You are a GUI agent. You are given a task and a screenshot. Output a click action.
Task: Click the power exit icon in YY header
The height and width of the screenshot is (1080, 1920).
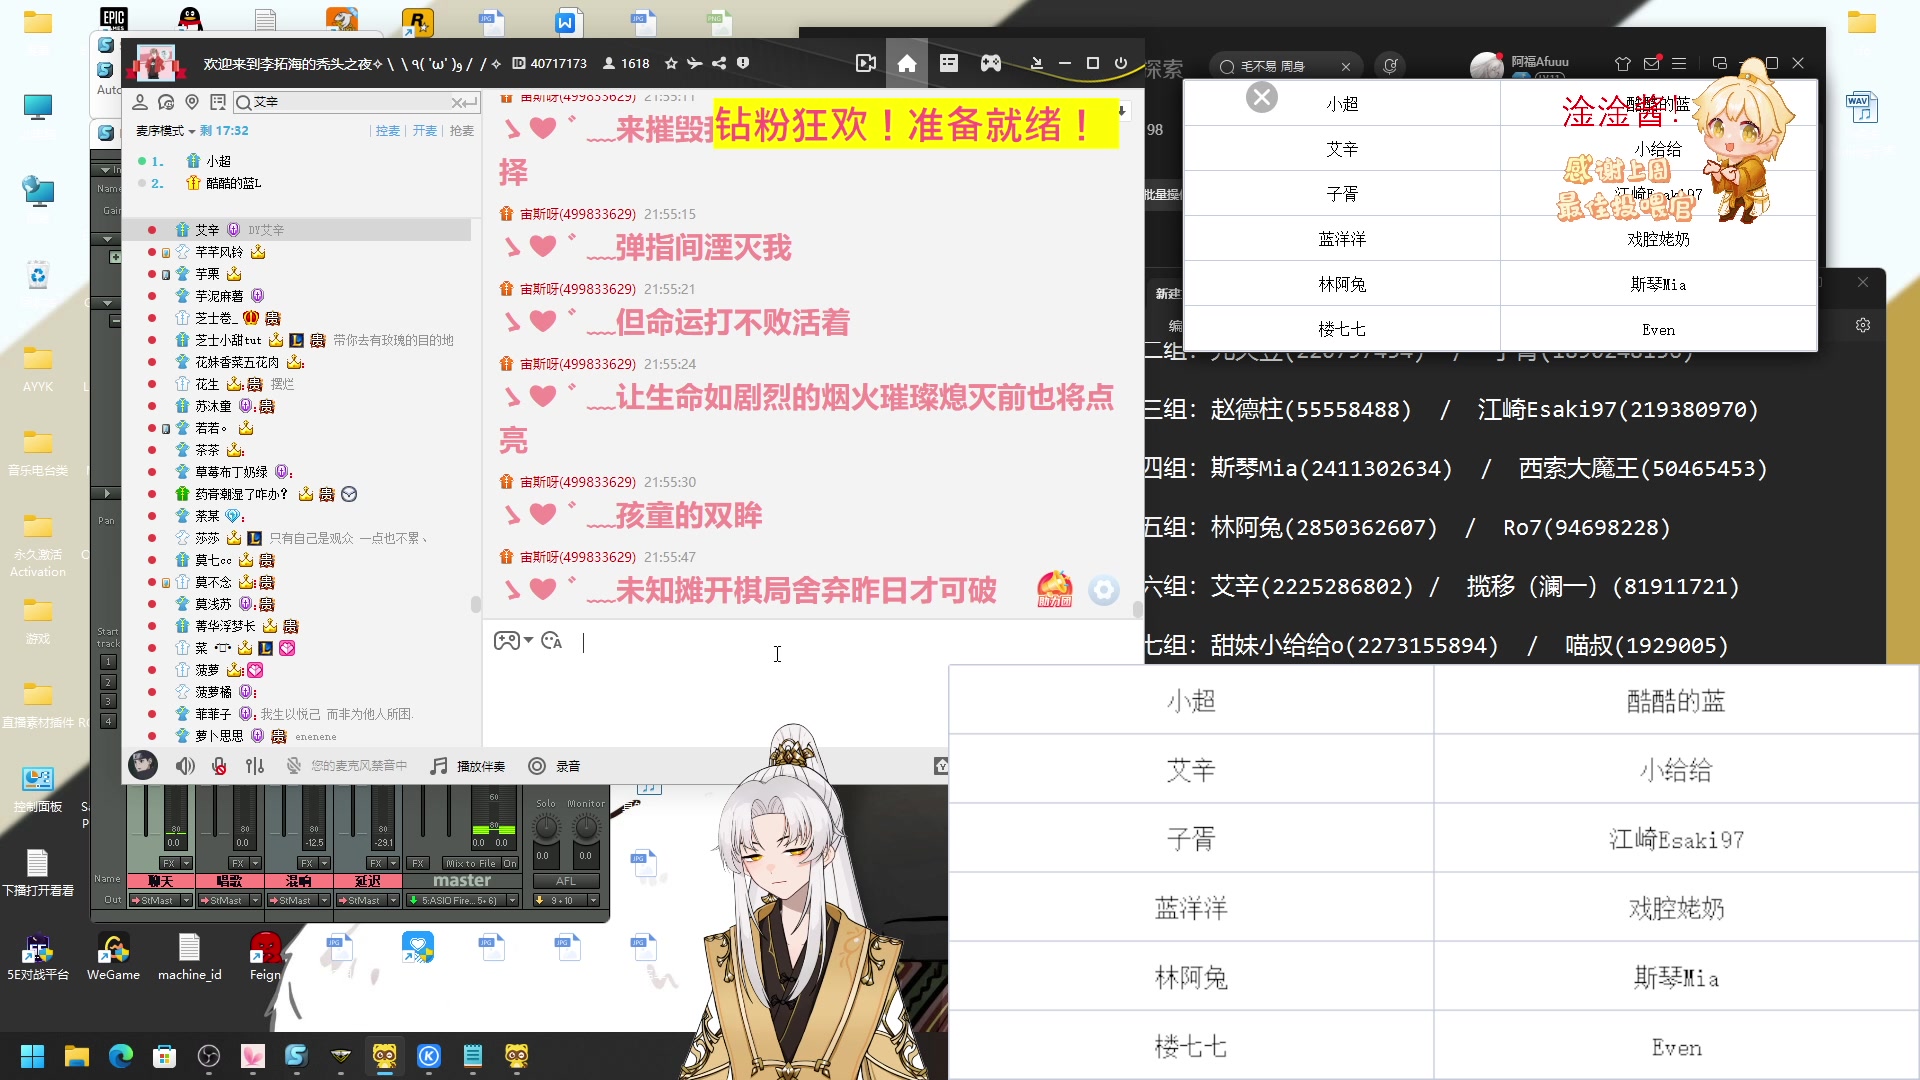1121,63
